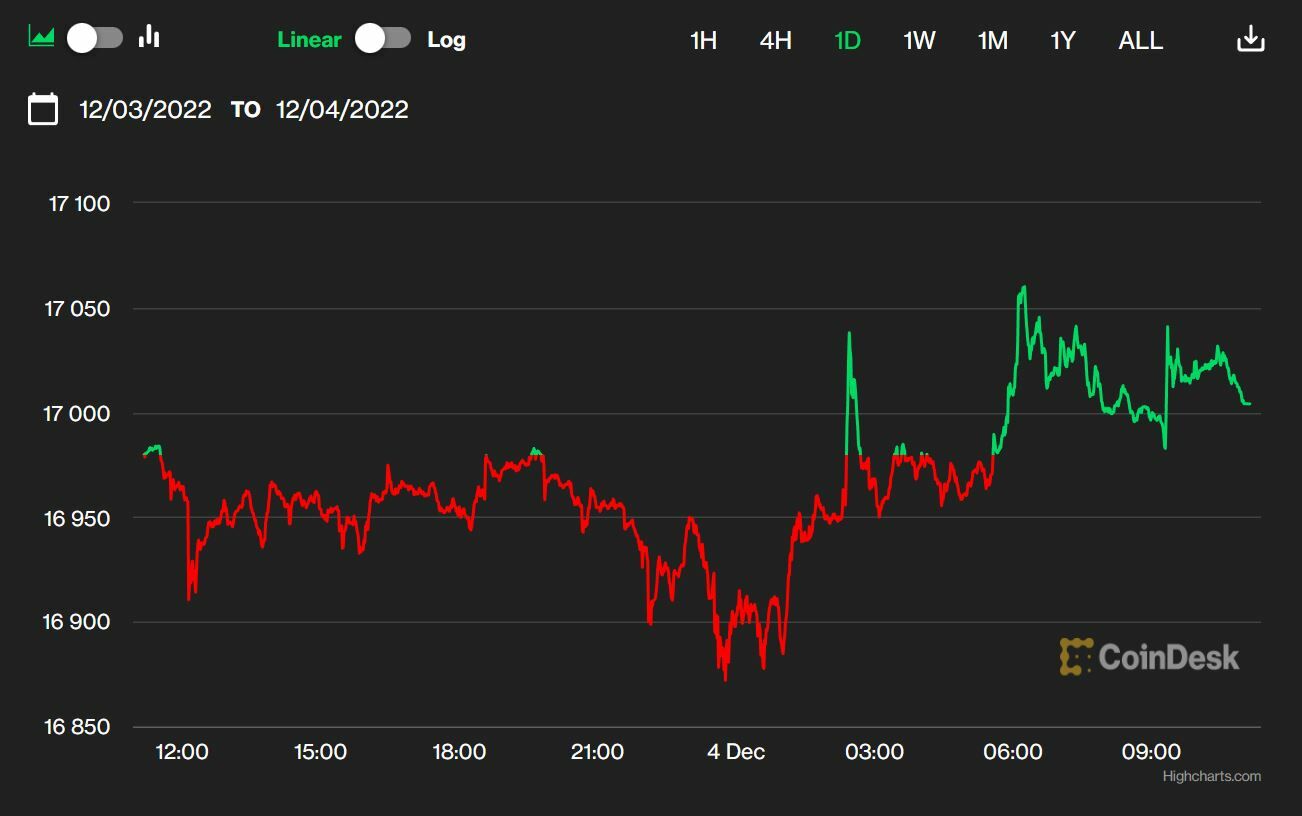Open the Highcharts.com credit link
The width and height of the screenshot is (1302, 816).
(x=1212, y=776)
